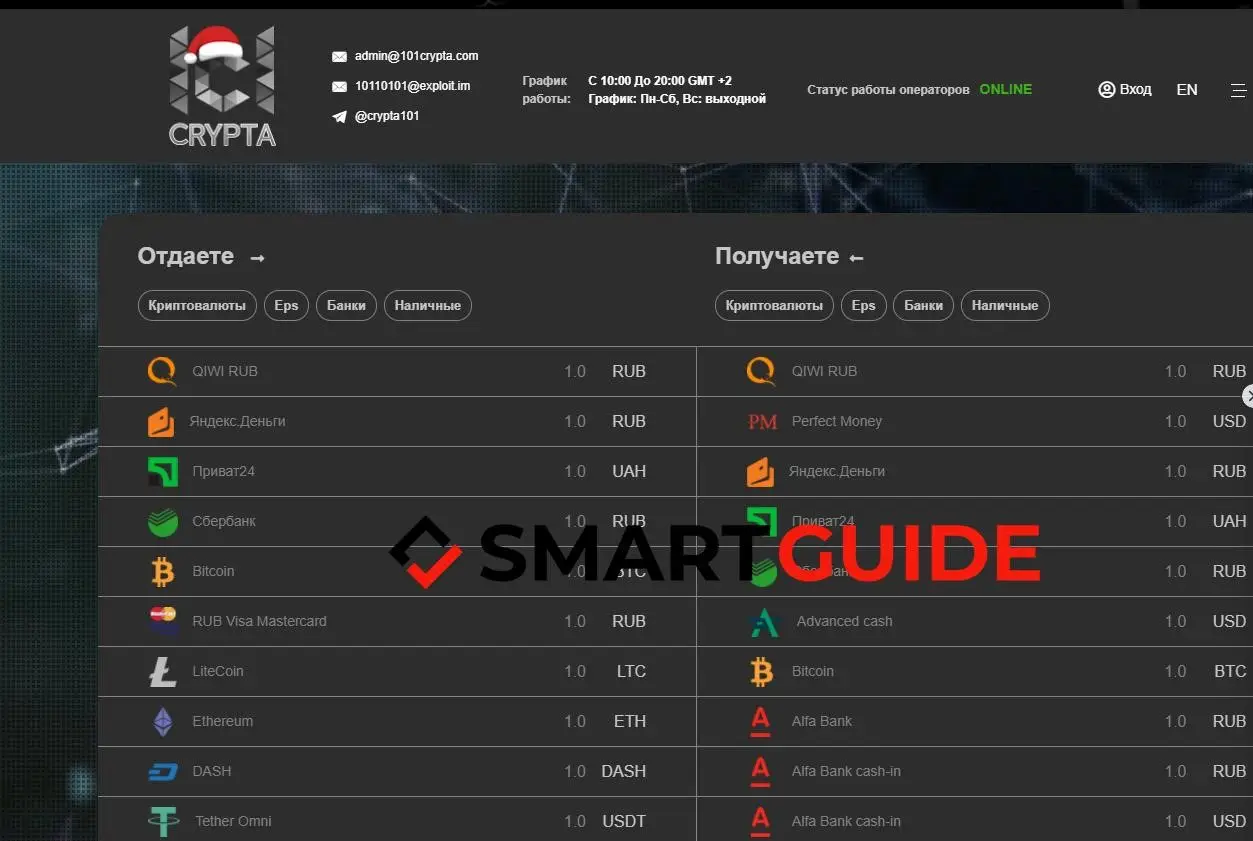Click Bitcoin label in Отдаете list
This screenshot has height=841, width=1253.
pyautogui.click(x=213, y=571)
